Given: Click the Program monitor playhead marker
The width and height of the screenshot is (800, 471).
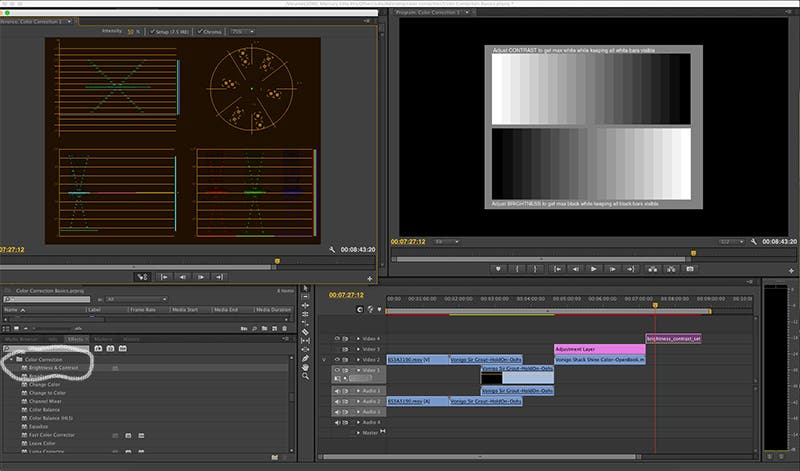Looking at the screenshot, I should point(693,253).
